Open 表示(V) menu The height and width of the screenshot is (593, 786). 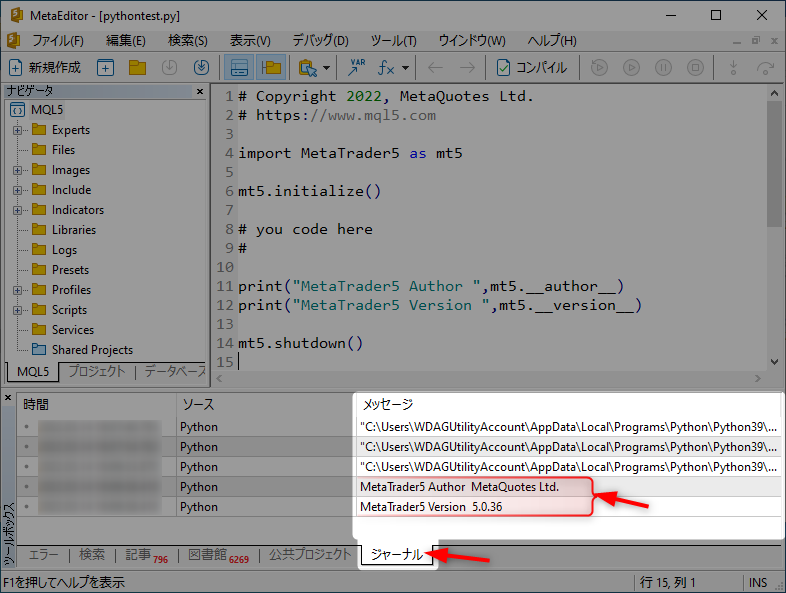click(x=250, y=41)
